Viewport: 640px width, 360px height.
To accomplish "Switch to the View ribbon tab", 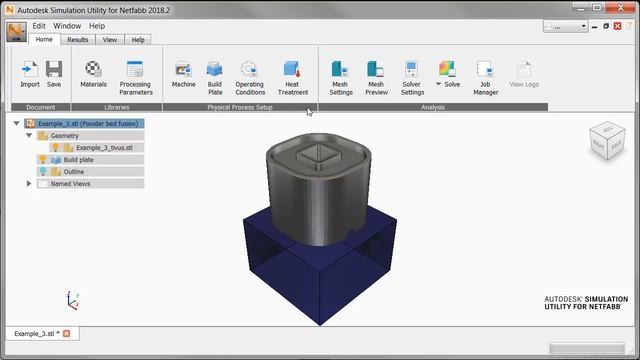I will tap(109, 40).
